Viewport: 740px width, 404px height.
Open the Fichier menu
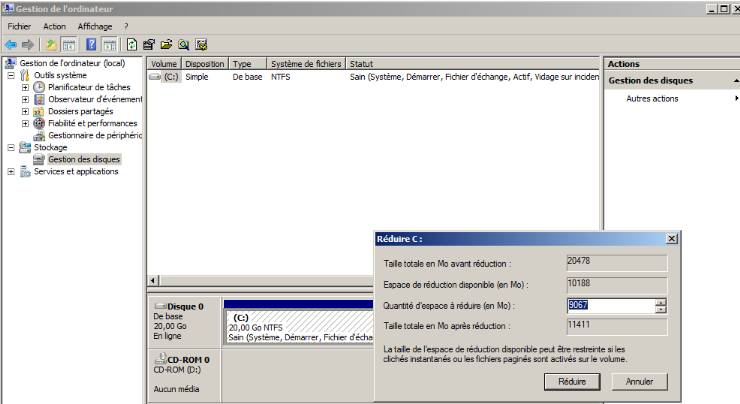[19, 26]
